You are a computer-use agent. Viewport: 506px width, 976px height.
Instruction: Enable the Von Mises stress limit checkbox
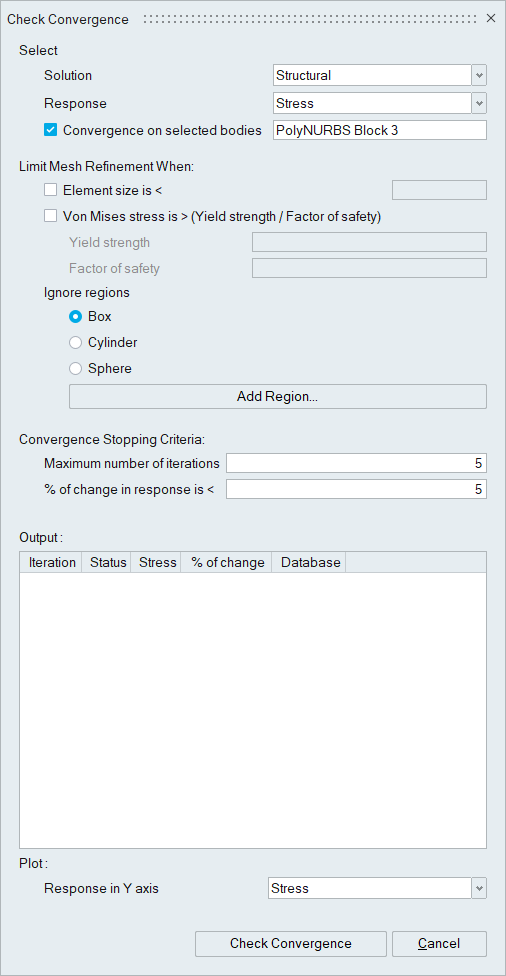(50, 216)
